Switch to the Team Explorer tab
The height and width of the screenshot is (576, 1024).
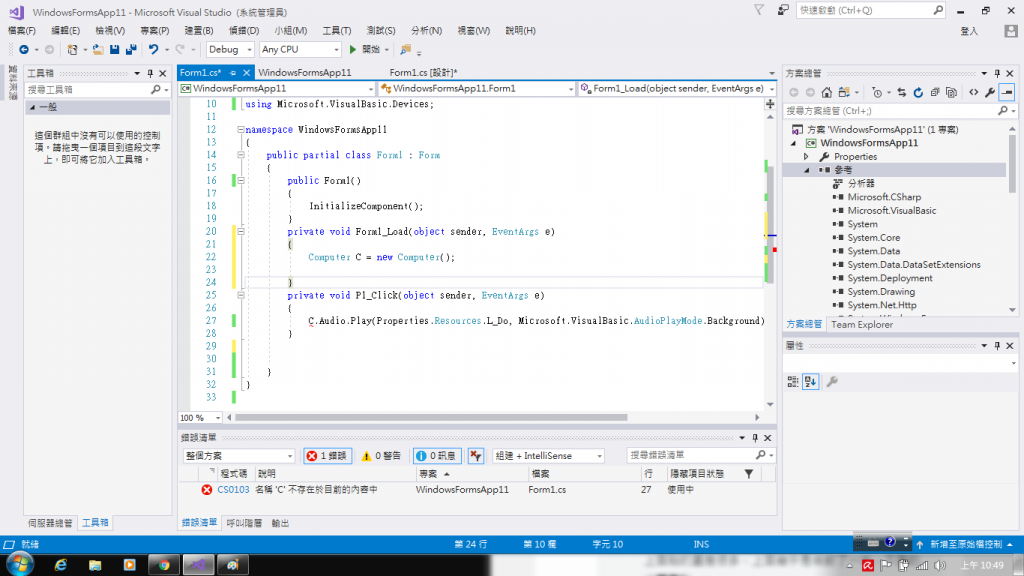tap(861, 325)
